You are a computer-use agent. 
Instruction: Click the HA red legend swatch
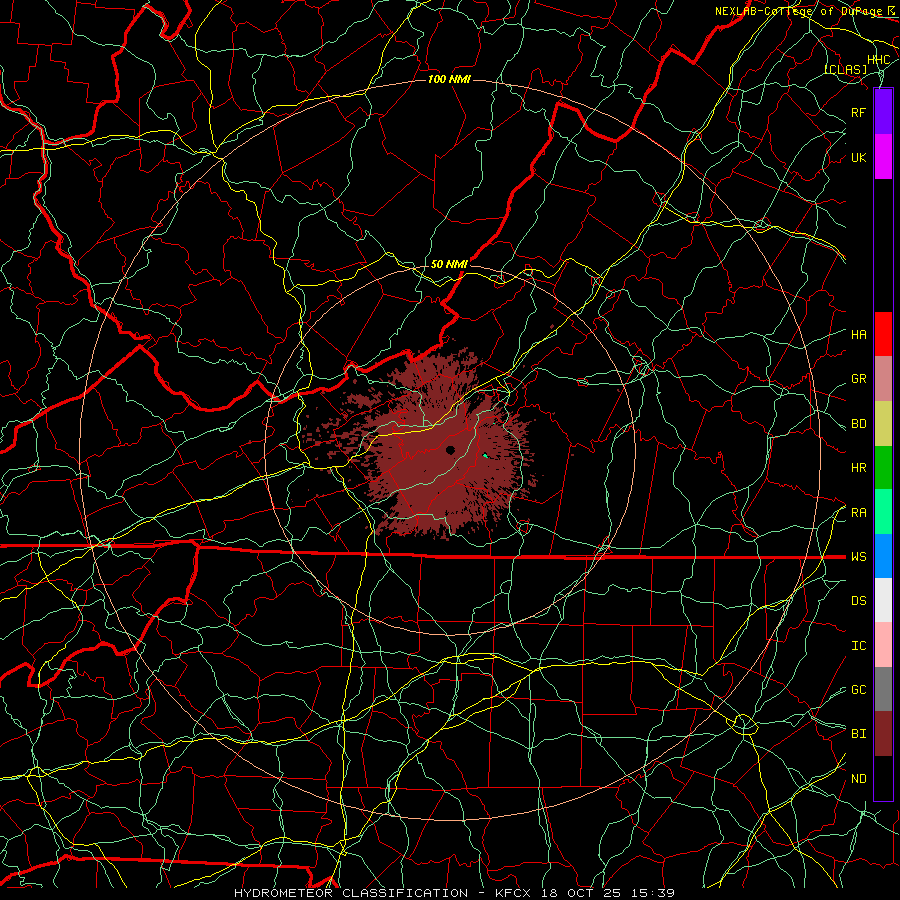coord(883,334)
